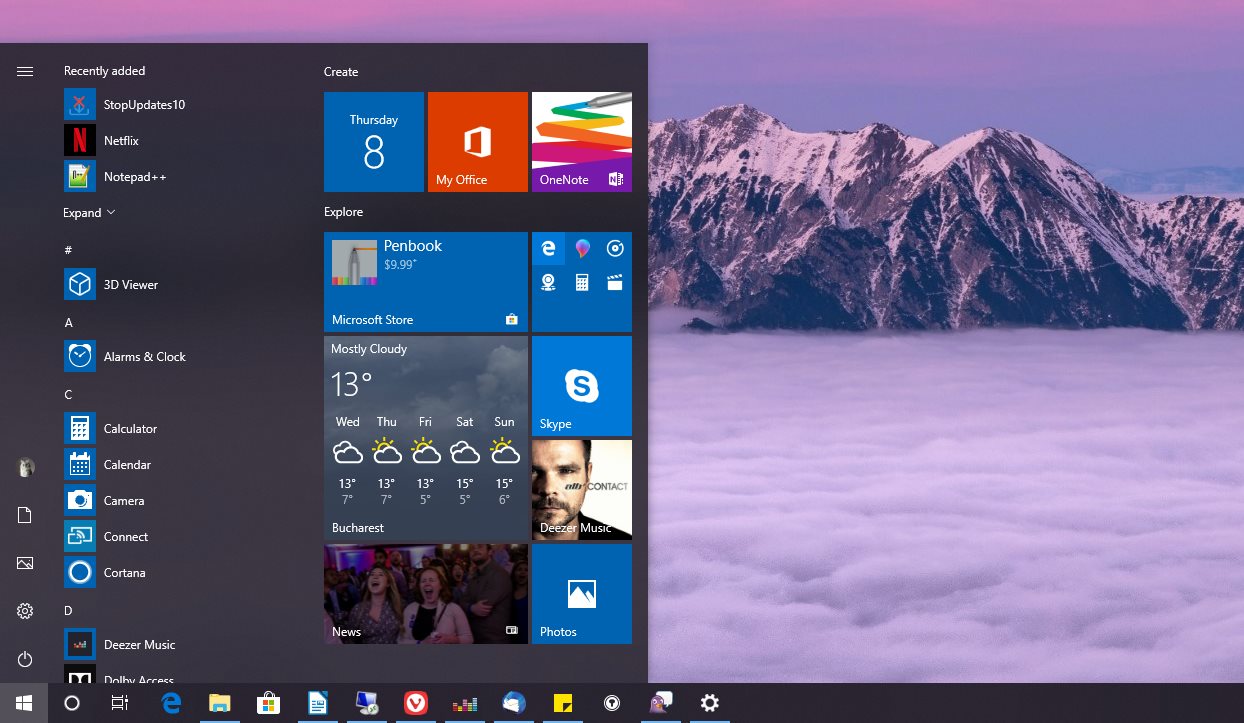The image size is (1244, 723).
Task: Click the 'C' letter group header
Action: click(68, 395)
